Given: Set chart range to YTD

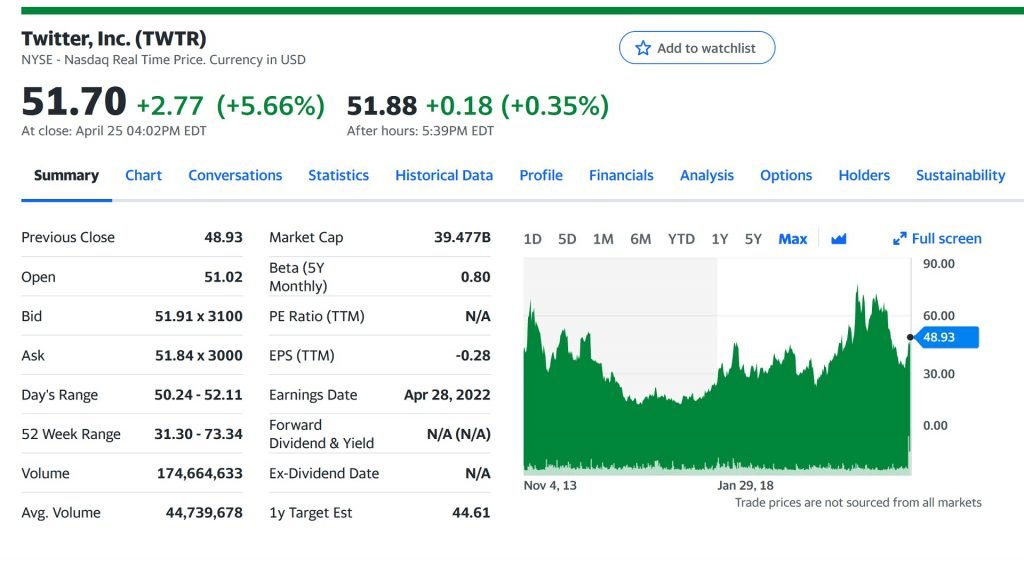Looking at the screenshot, I should coord(681,240).
